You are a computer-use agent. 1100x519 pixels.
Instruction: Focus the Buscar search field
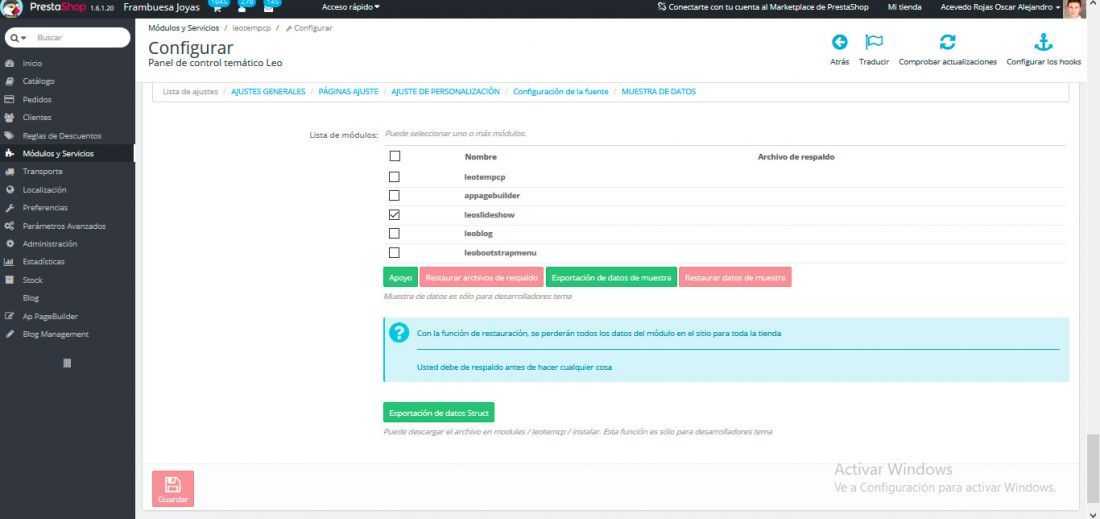[x=79, y=38]
